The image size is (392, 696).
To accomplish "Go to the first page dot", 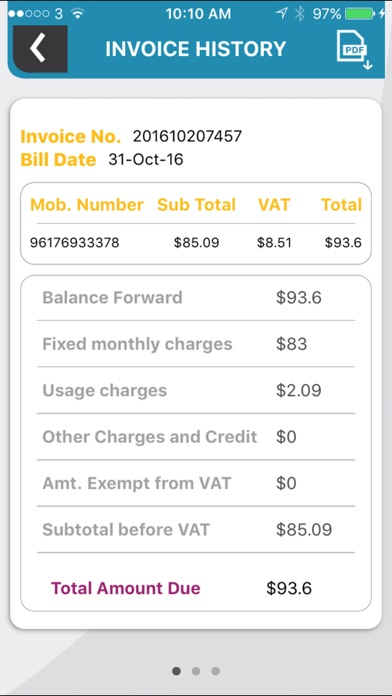I will (x=176, y=671).
